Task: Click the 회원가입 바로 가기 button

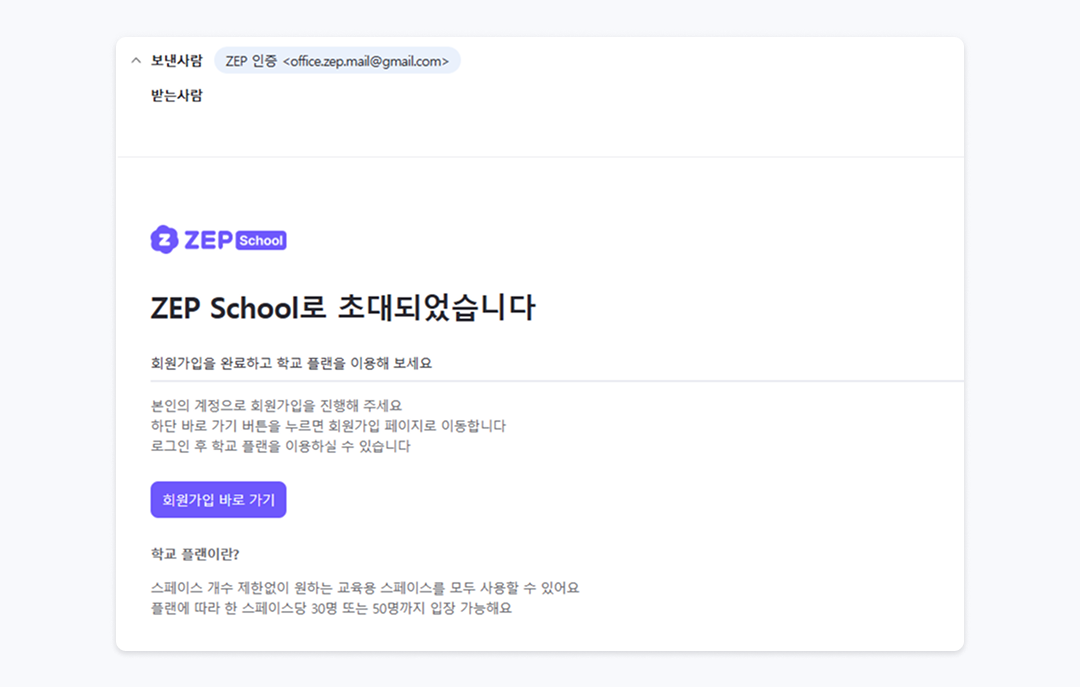Action: coord(218,500)
